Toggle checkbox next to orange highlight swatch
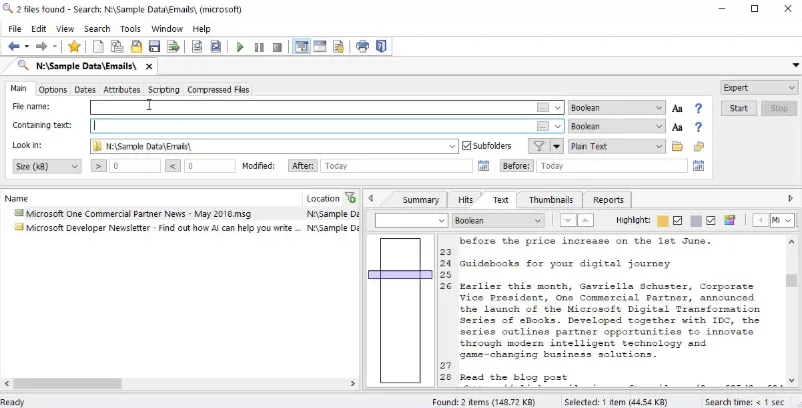Screen dimensions: 802x408 (678, 220)
